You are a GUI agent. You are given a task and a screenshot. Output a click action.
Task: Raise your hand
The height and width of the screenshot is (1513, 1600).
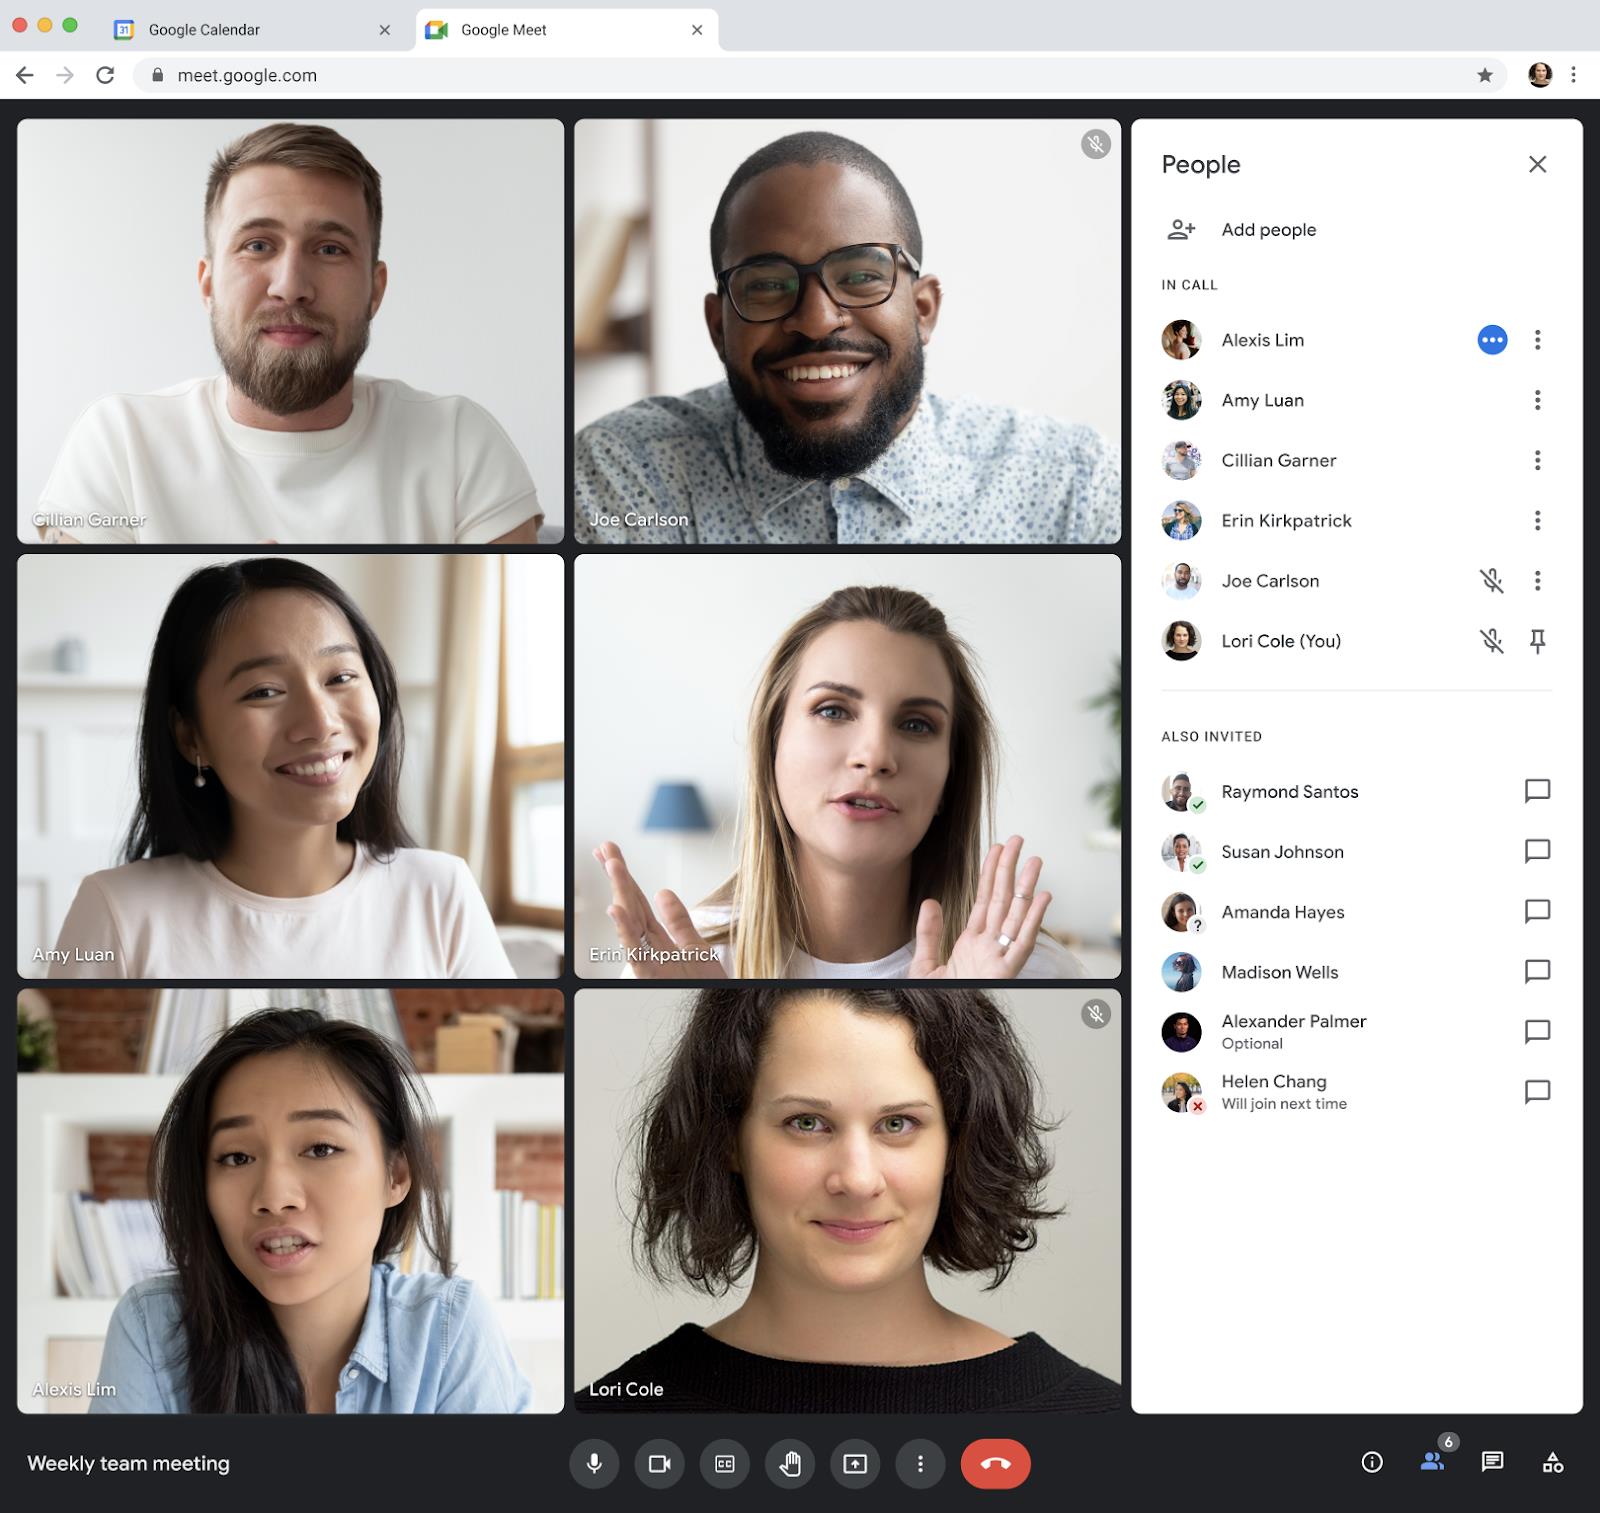pos(789,1463)
